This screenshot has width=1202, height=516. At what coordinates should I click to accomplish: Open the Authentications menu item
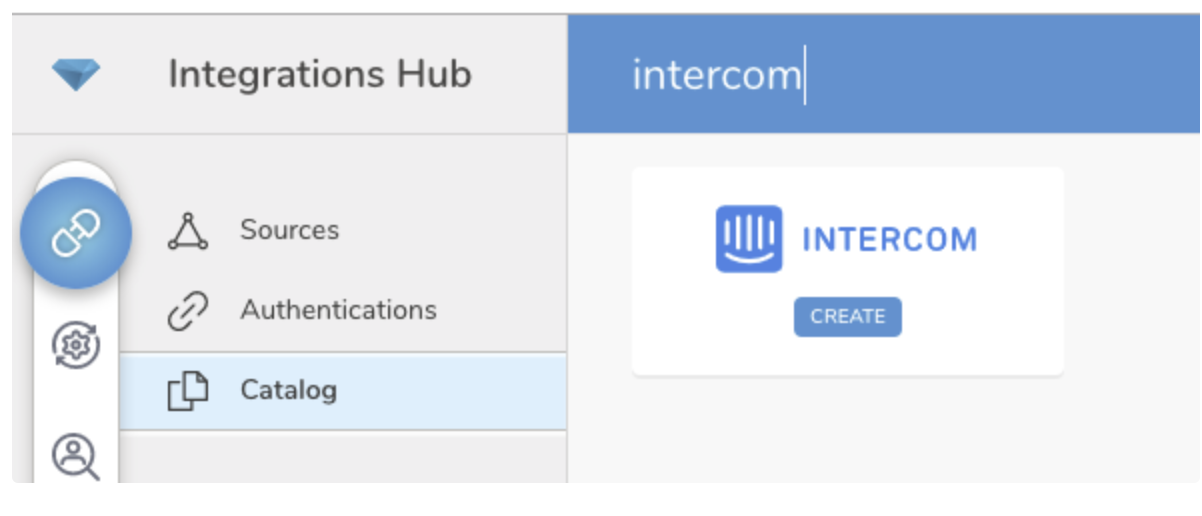(x=338, y=310)
